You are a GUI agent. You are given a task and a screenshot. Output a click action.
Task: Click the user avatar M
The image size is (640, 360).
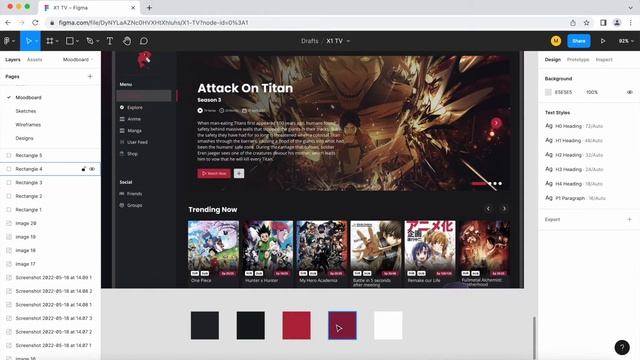tap(556, 41)
